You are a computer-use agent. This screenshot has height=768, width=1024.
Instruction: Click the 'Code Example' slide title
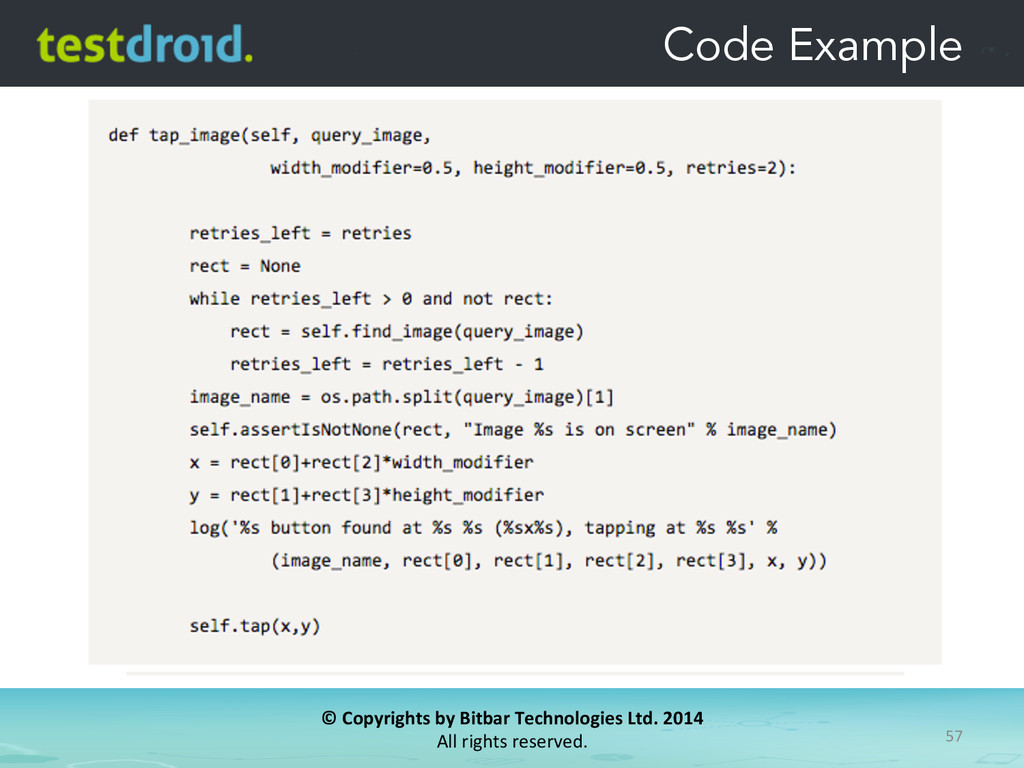812,46
